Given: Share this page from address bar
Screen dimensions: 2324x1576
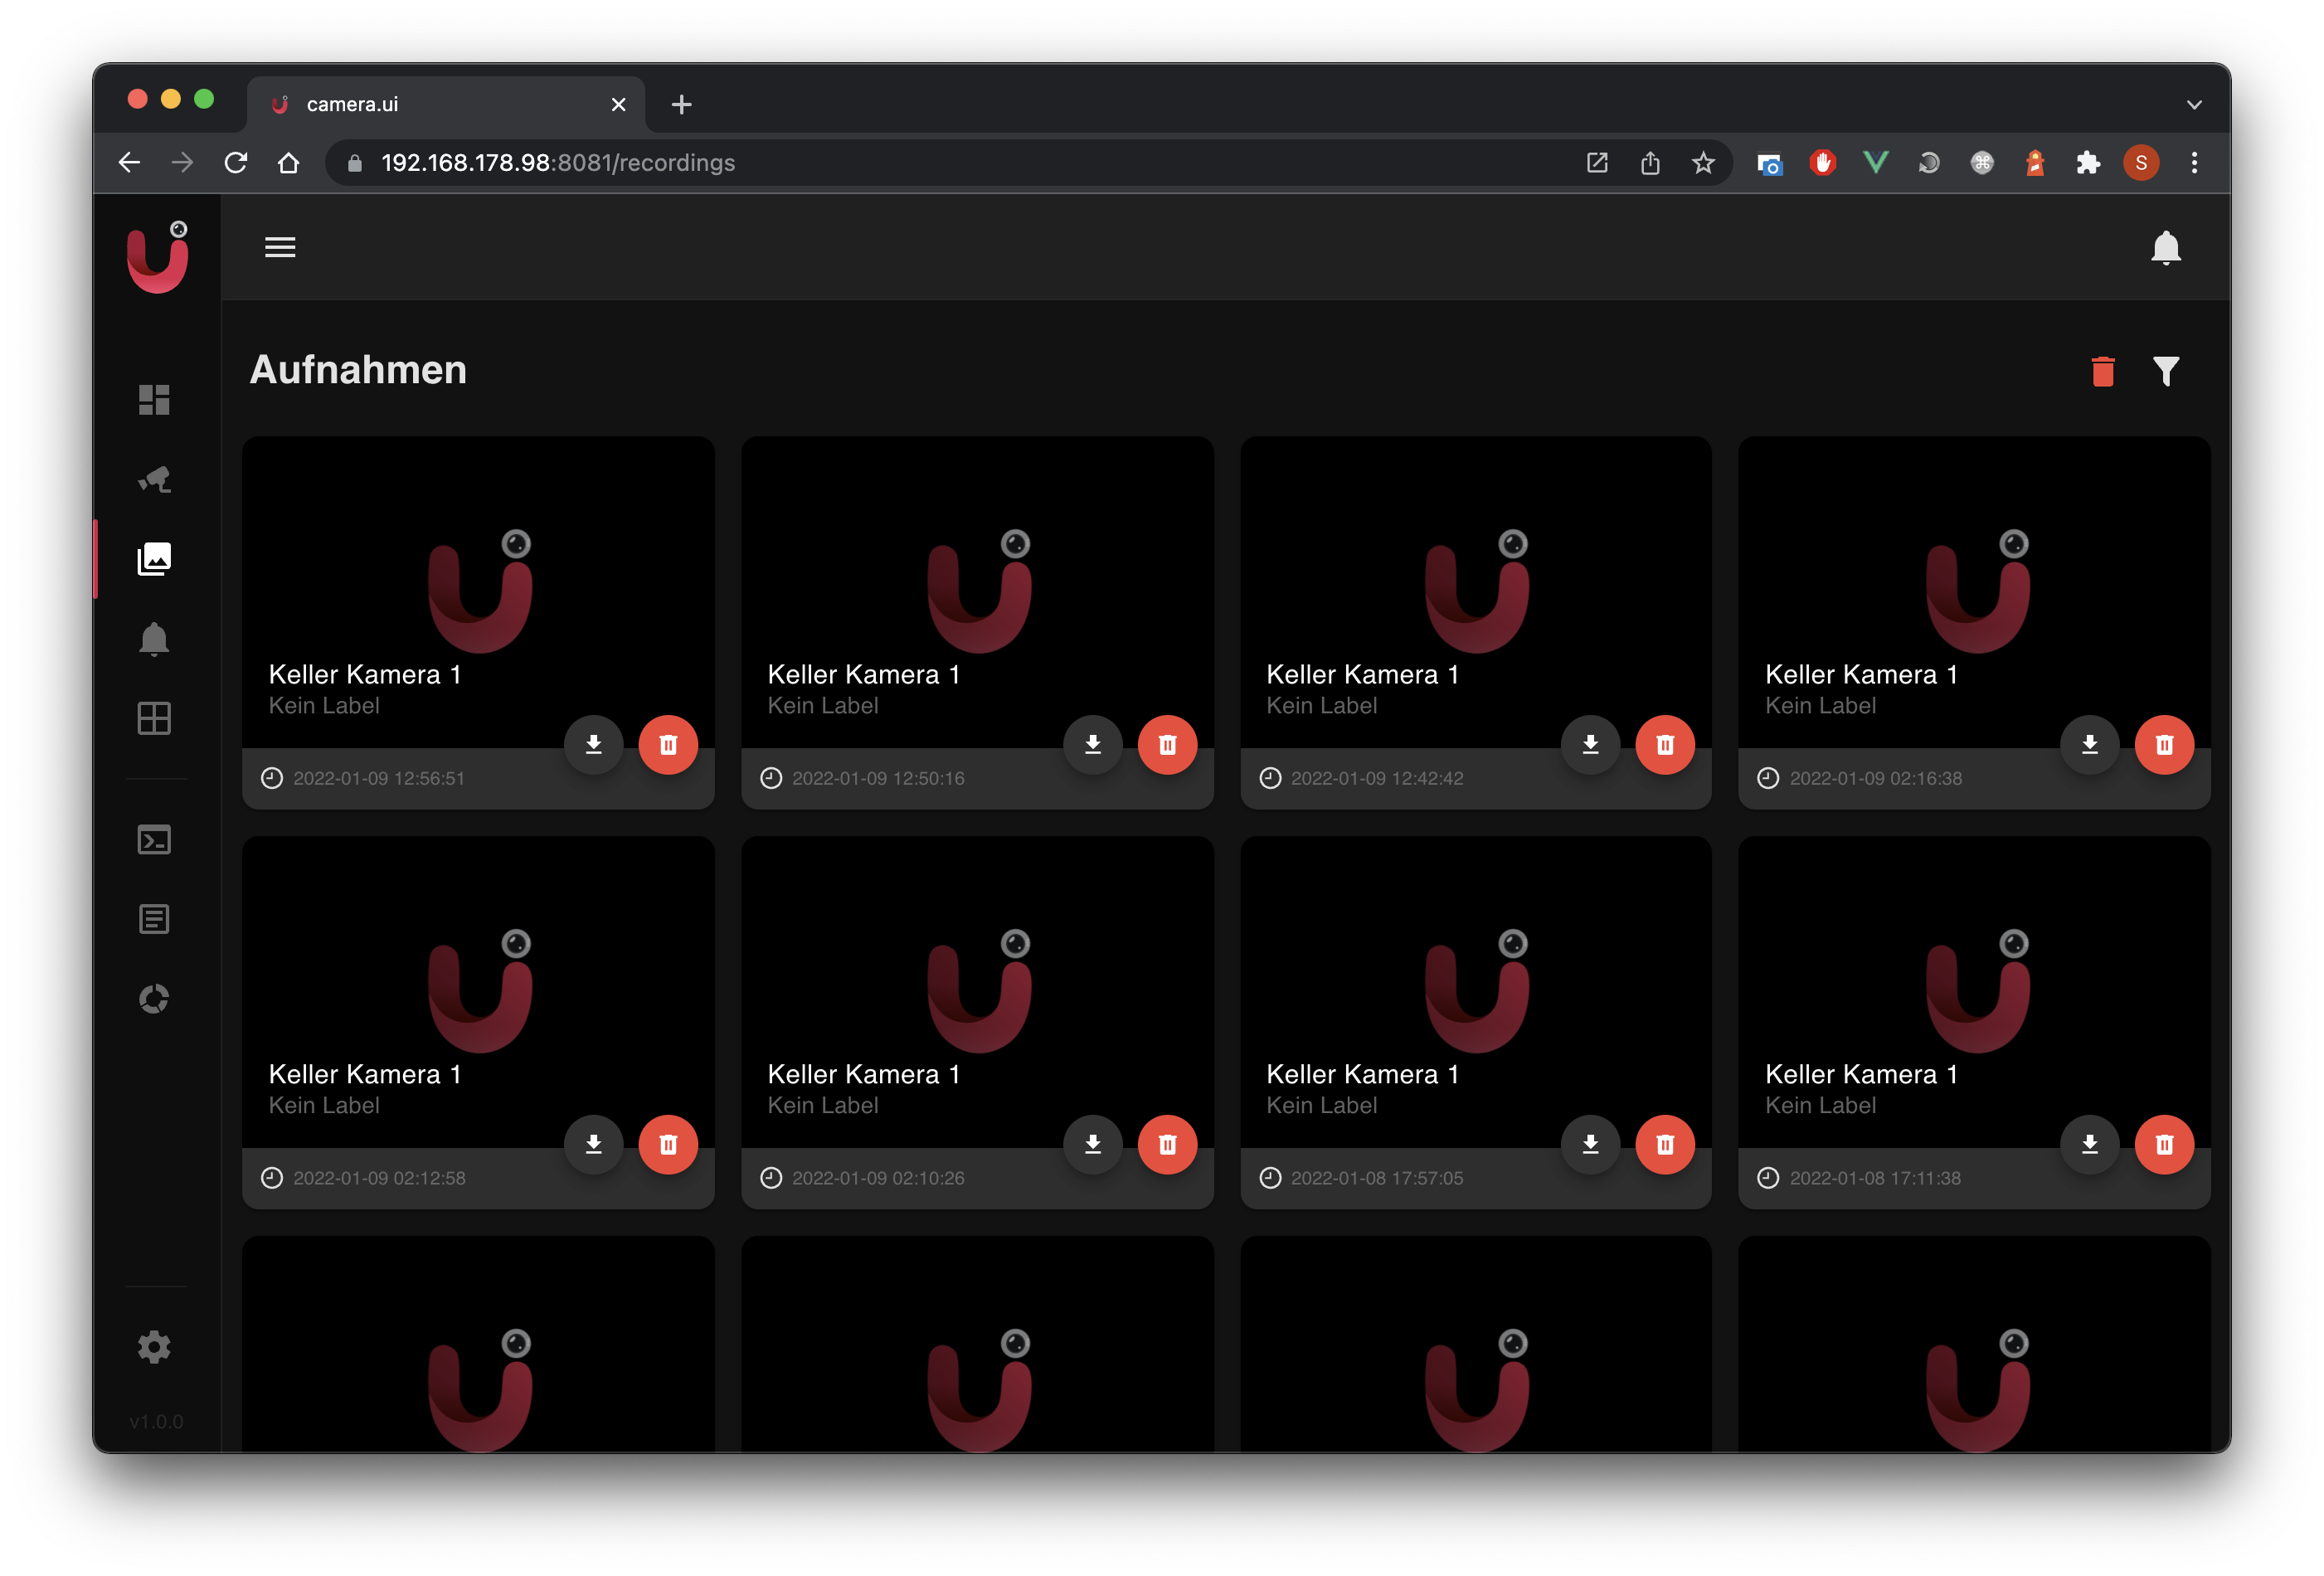Looking at the screenshot, I should [x=1650, y=162].
